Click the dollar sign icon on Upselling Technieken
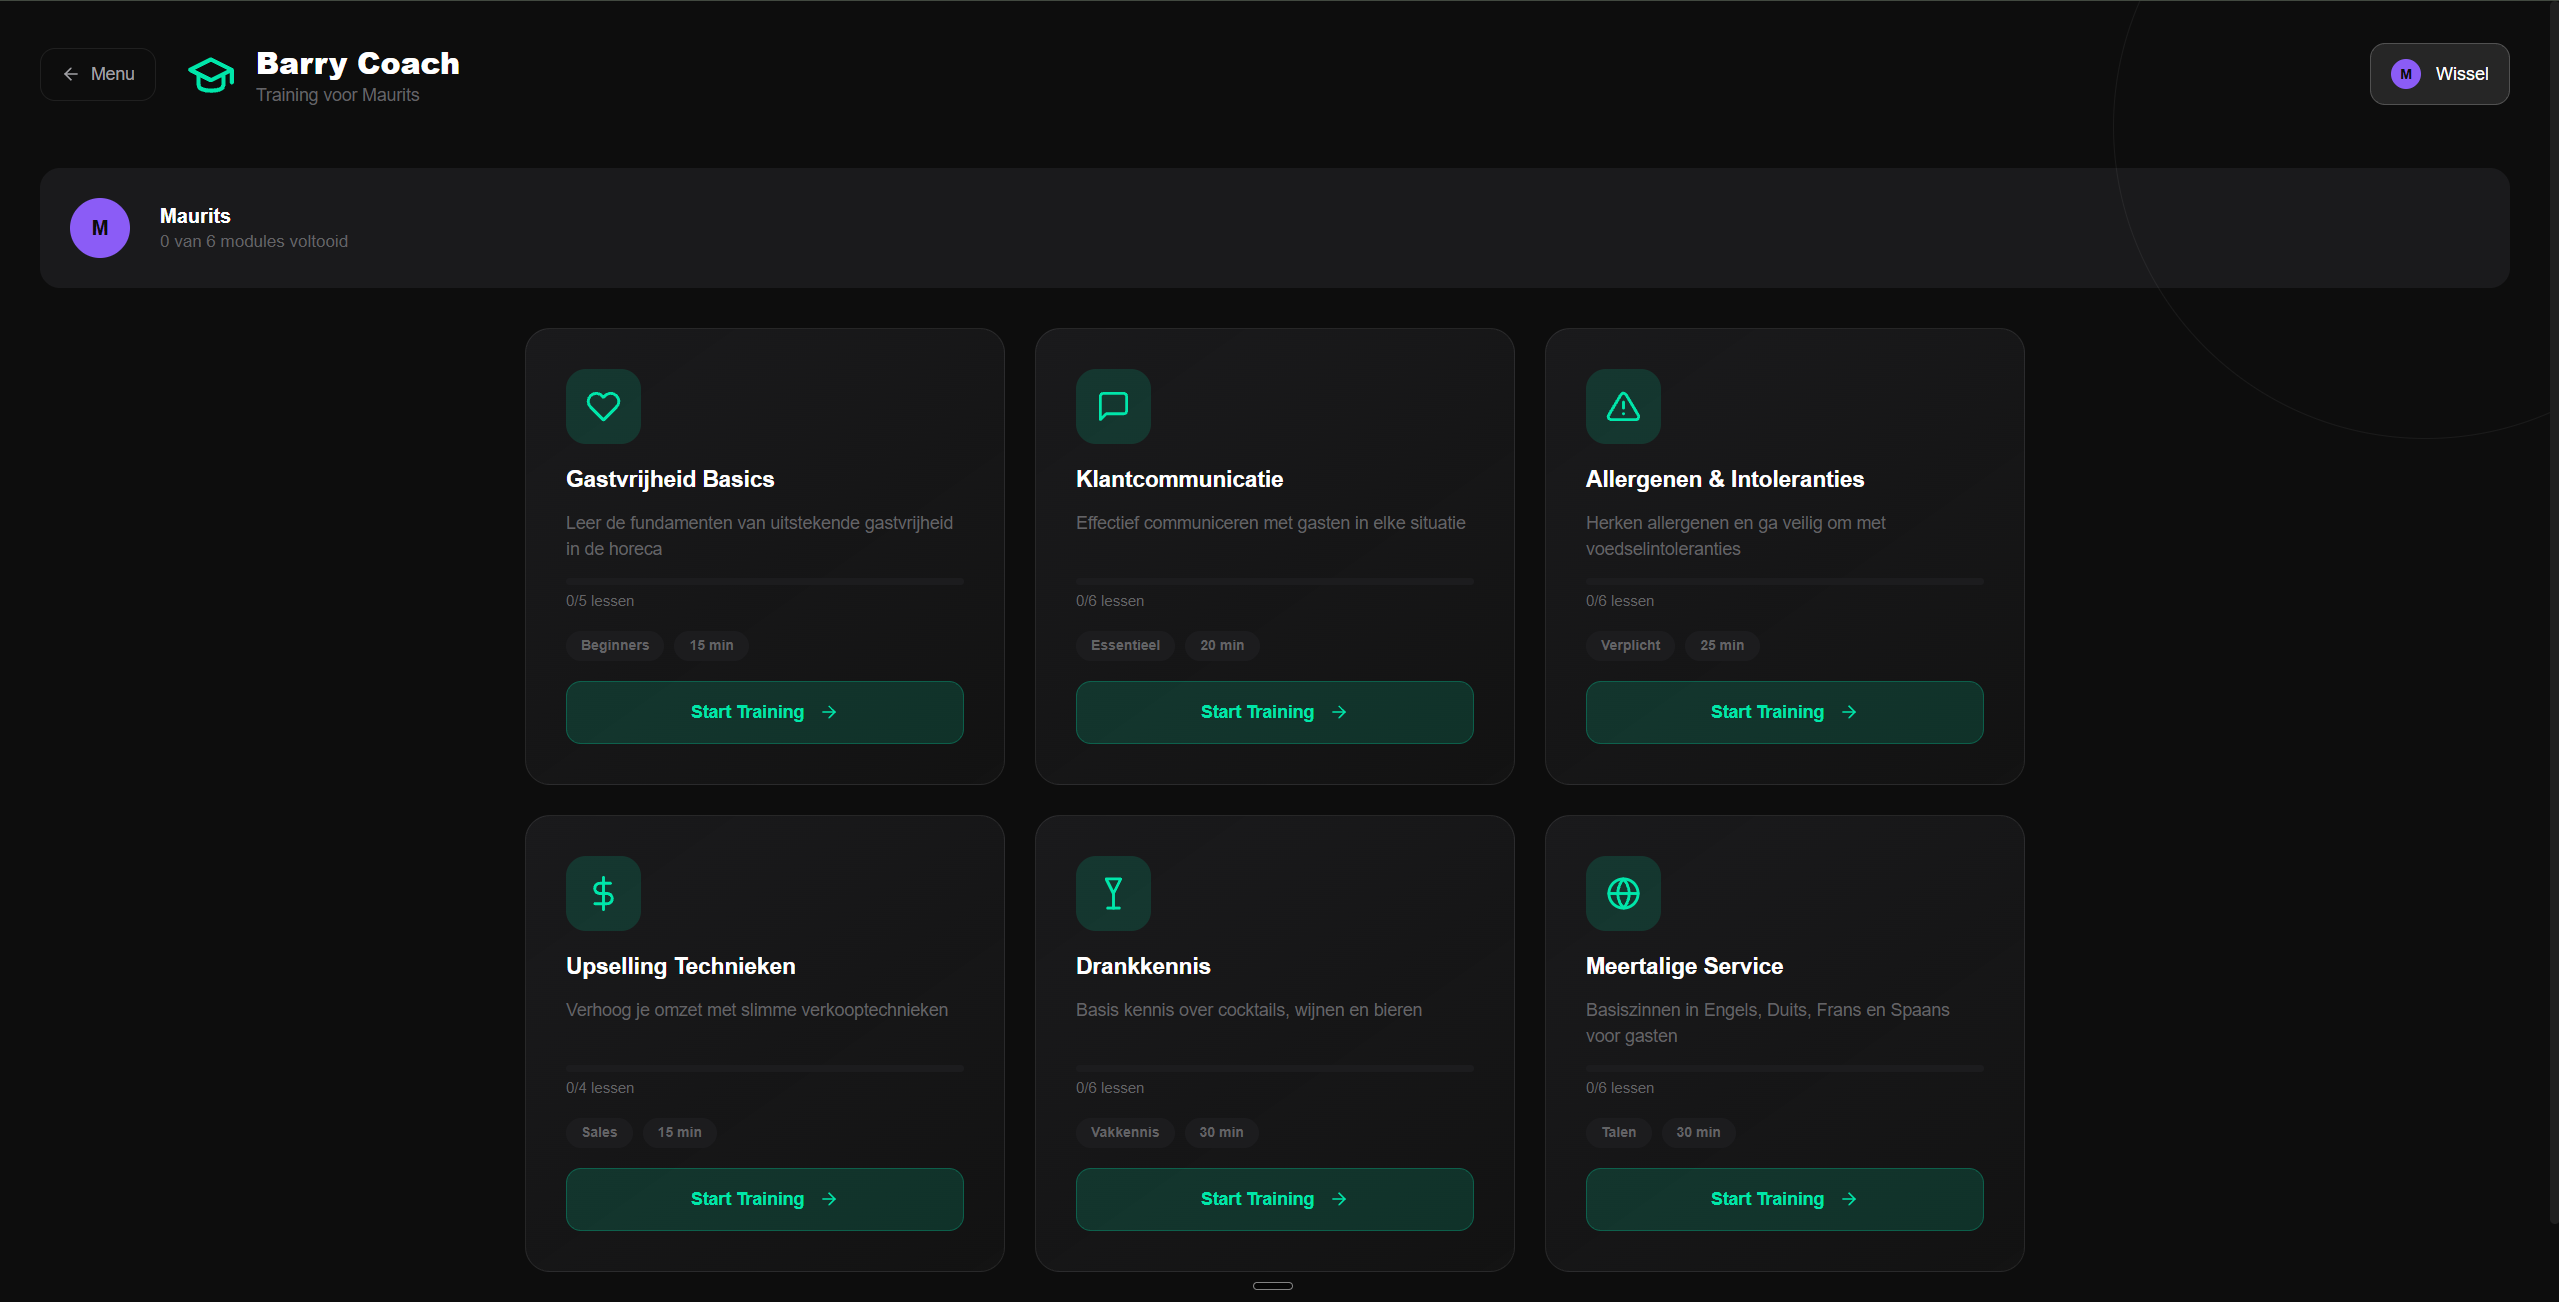This screenshot has height=1302, width=2559. point(603,893)
